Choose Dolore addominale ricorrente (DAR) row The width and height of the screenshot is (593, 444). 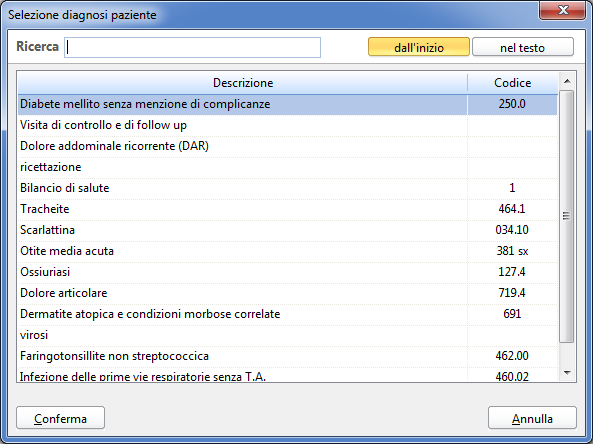[x=287, y=146]
